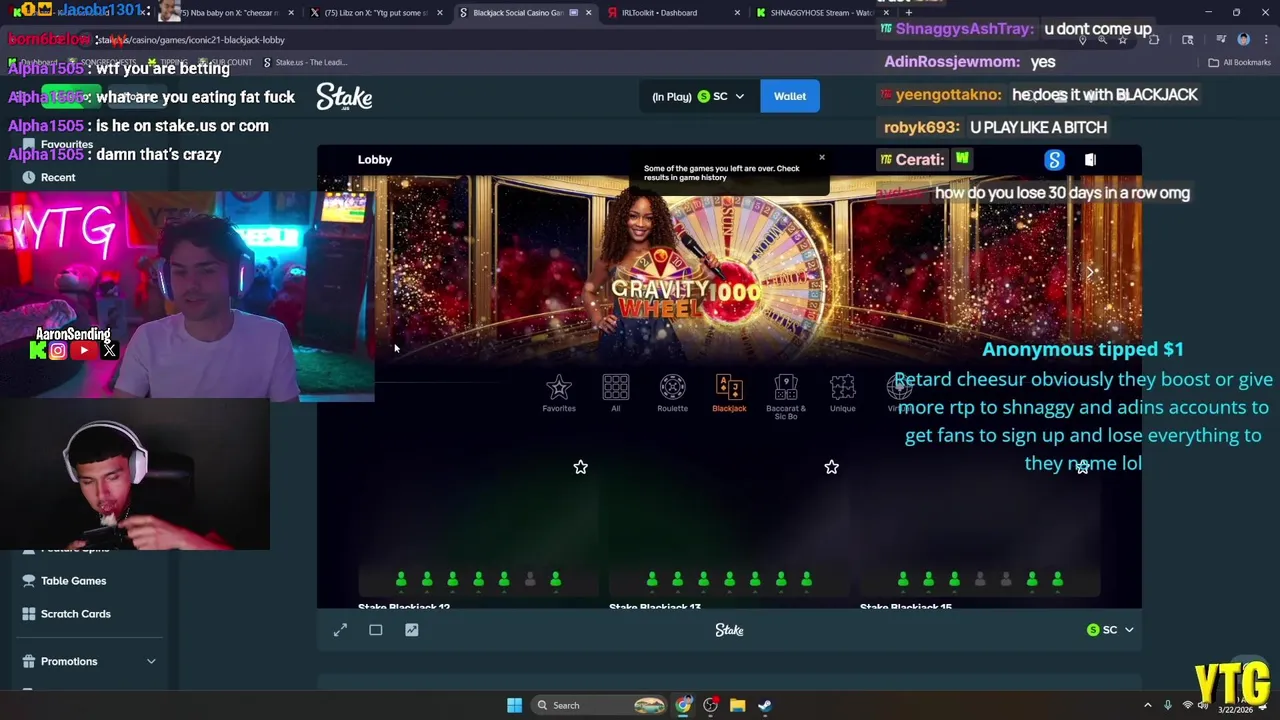Select the Blackjack category tab
Screen dimensions: 1280x720
(x=729, y=393)
